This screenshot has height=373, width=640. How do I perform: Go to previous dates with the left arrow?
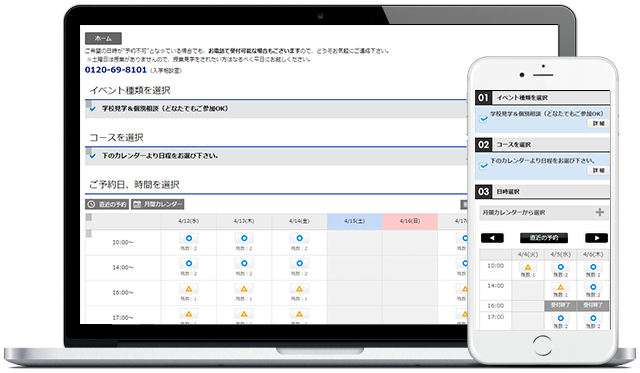(x=492, y=238)
